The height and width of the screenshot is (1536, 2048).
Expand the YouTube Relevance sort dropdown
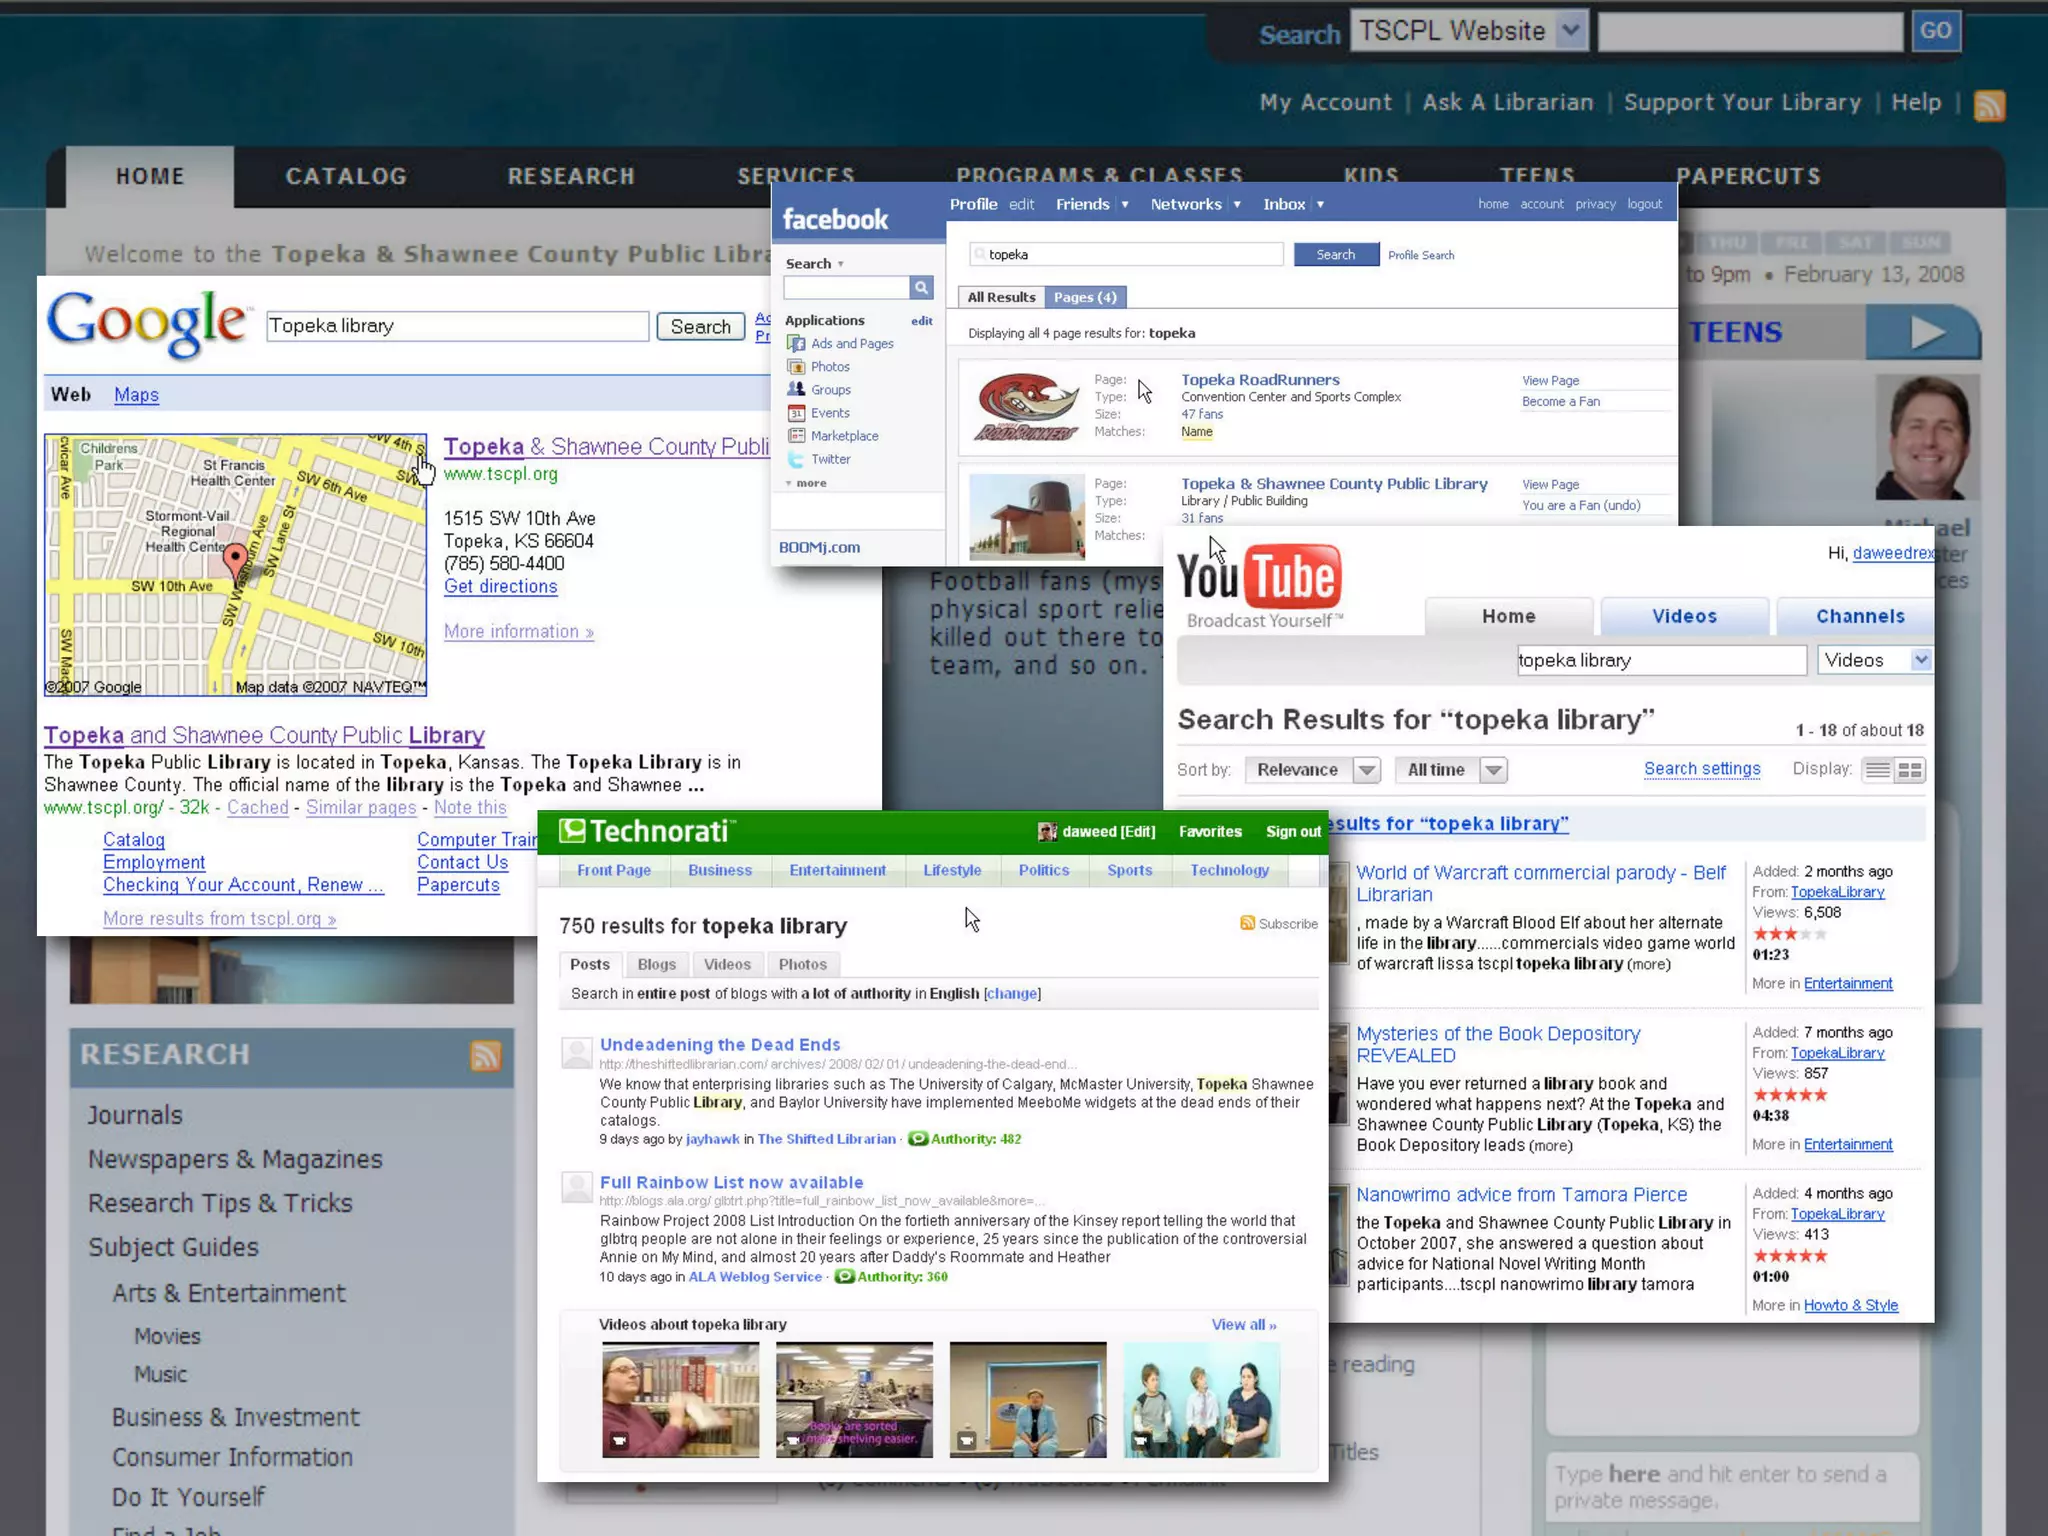1366,770
